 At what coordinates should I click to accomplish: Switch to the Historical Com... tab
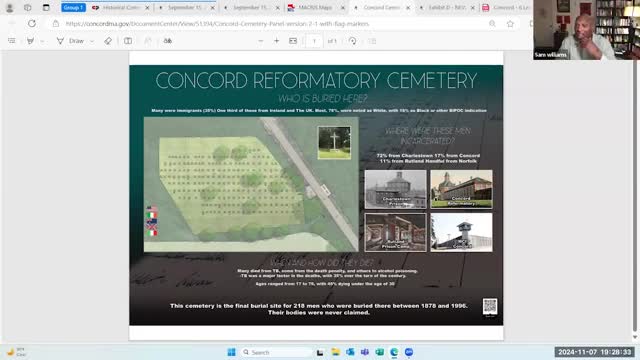click(120, 7)
